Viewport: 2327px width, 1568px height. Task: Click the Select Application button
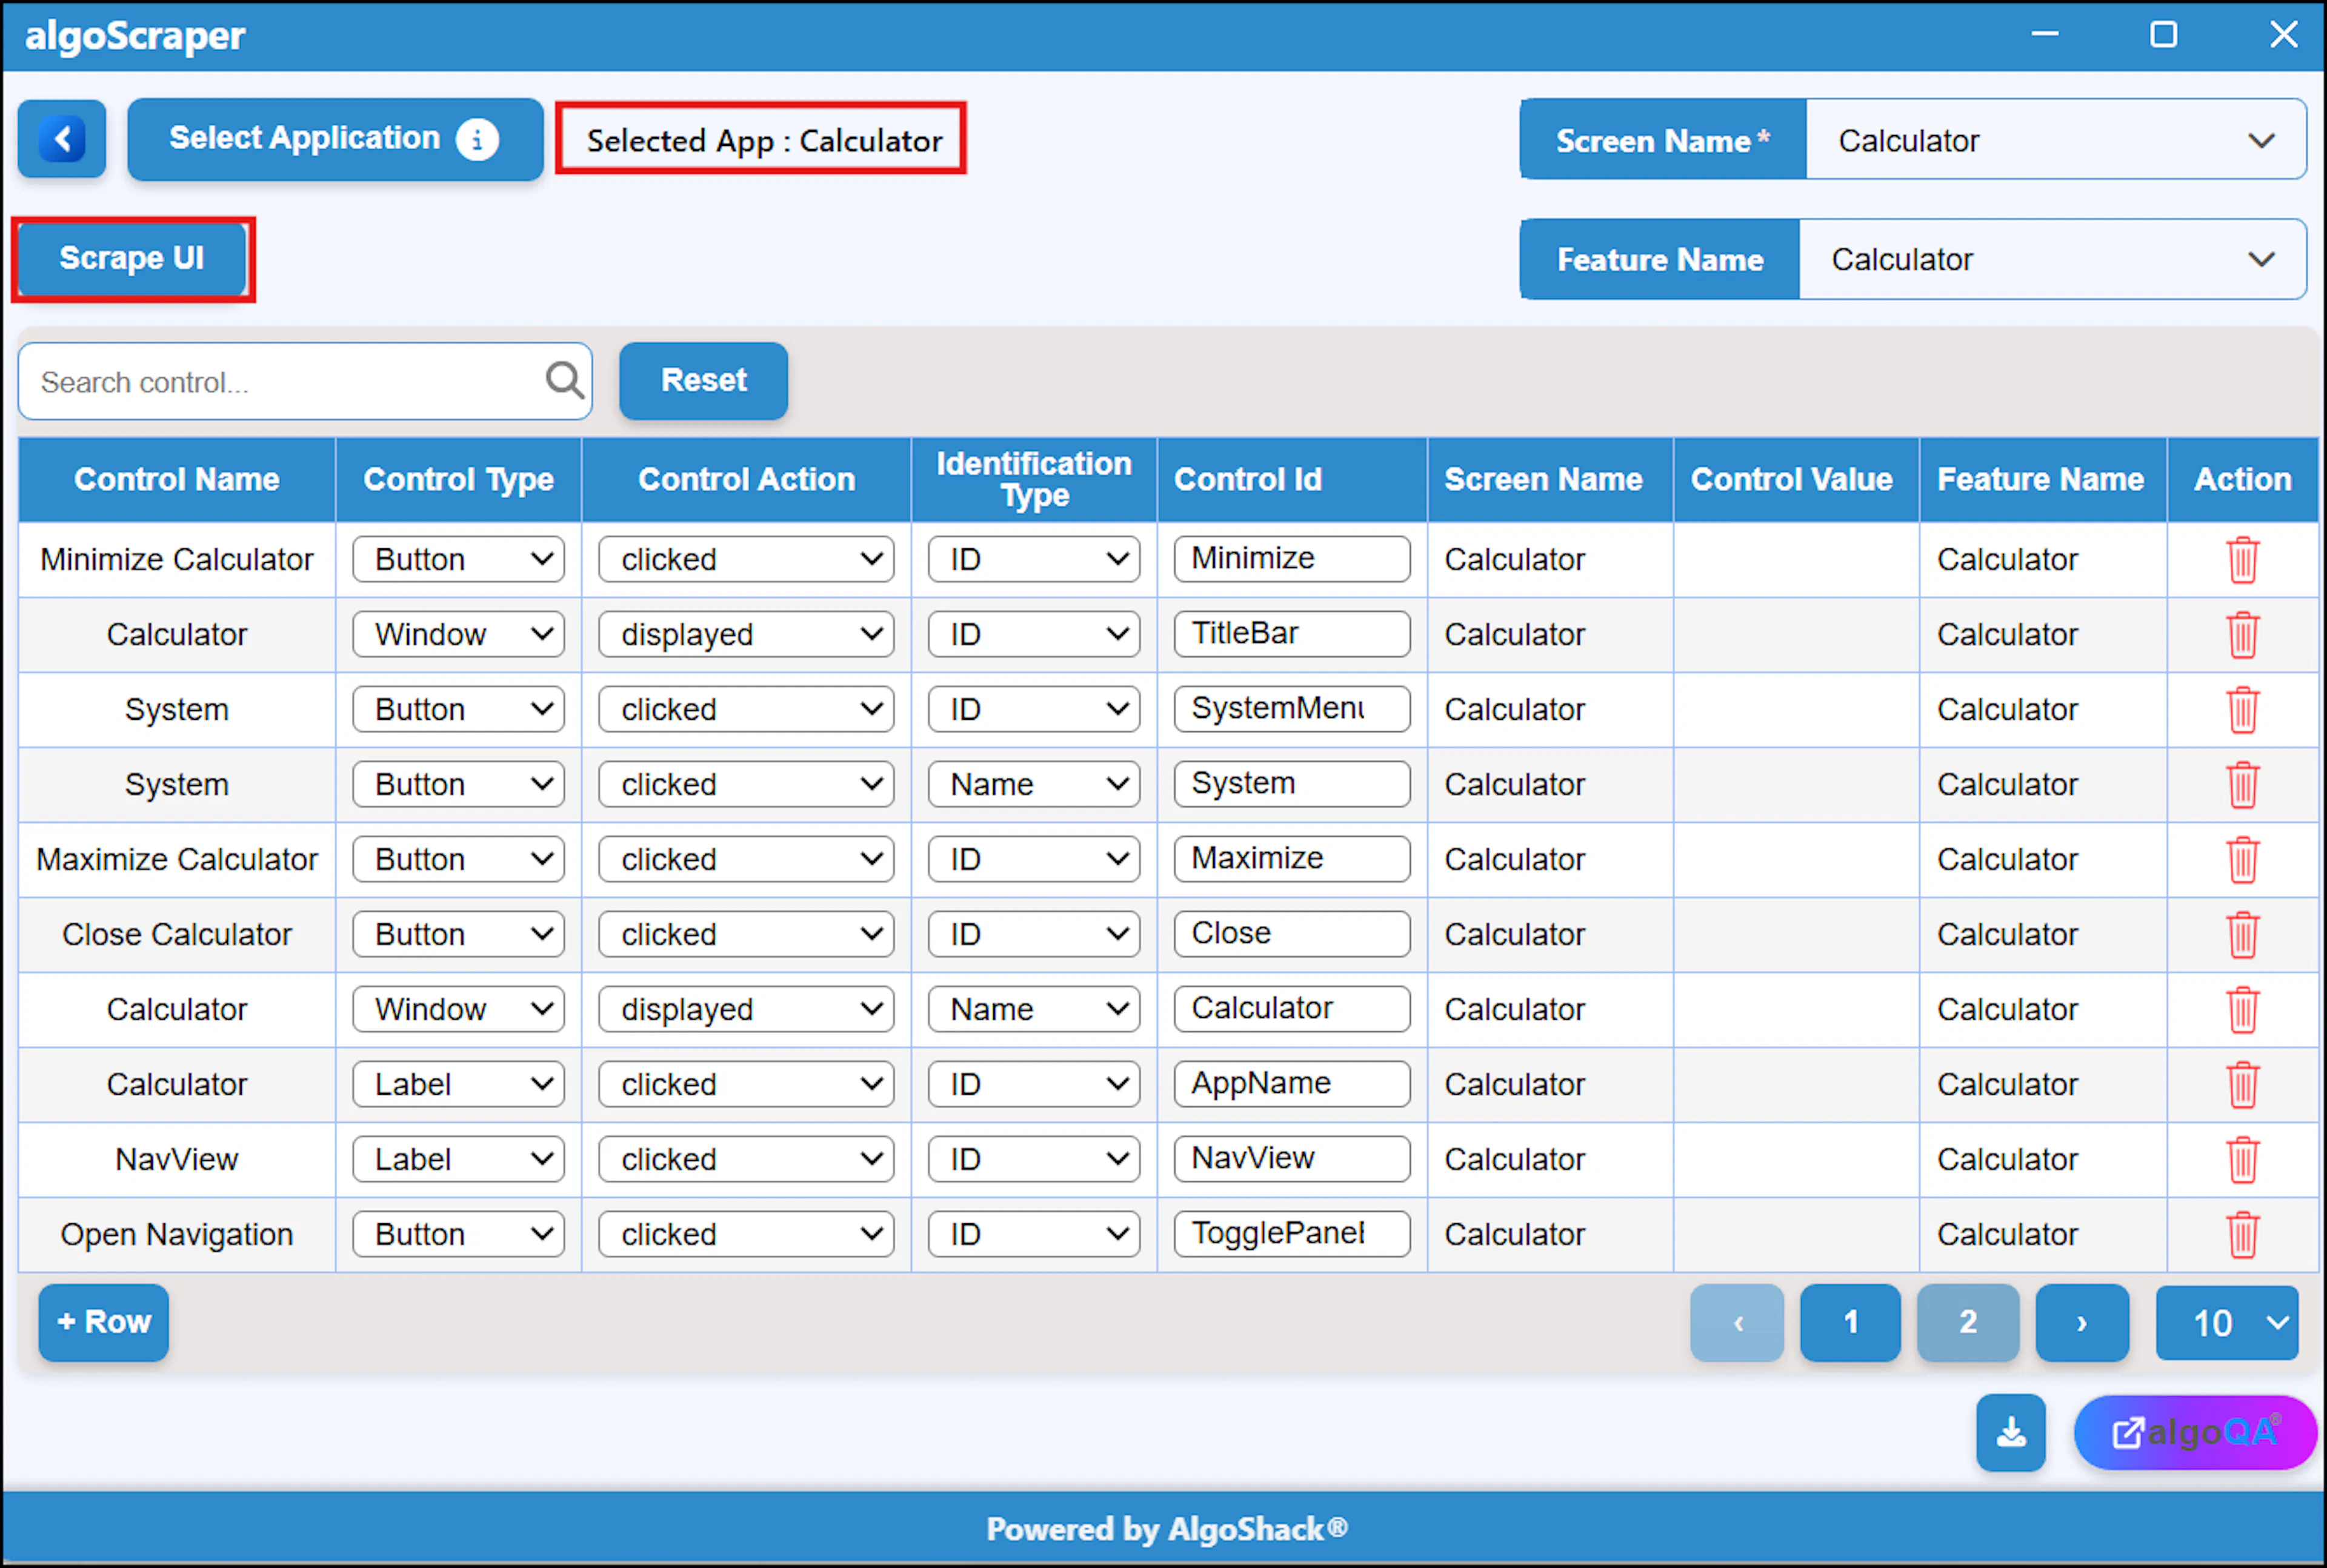pyautogui.click(x=335, y=139)
